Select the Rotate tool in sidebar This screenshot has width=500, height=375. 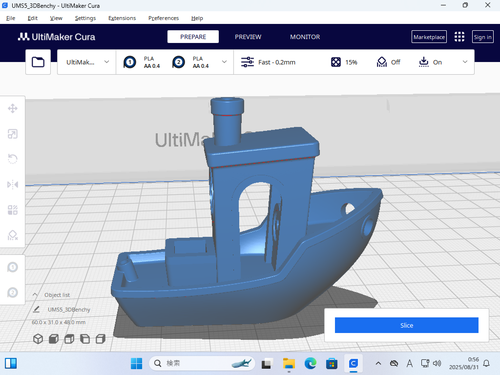[13, 159]
